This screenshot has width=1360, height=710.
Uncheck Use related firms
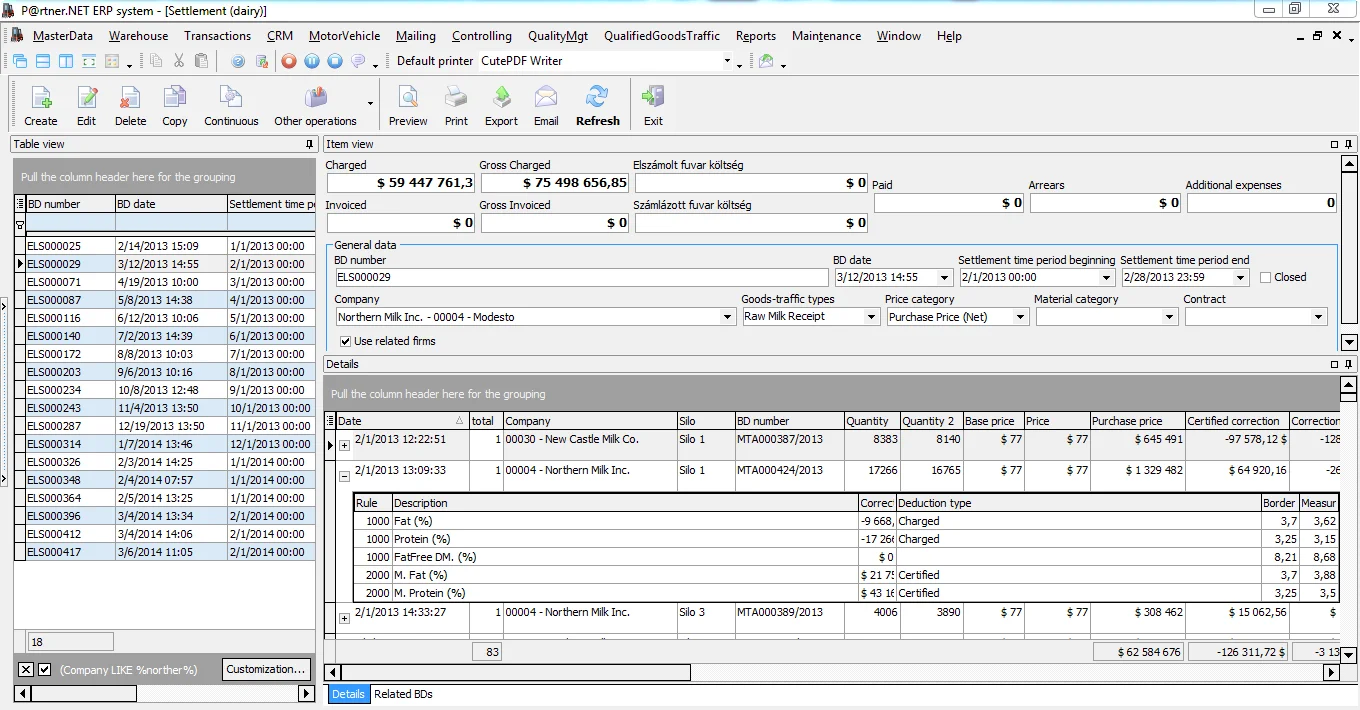346,342
